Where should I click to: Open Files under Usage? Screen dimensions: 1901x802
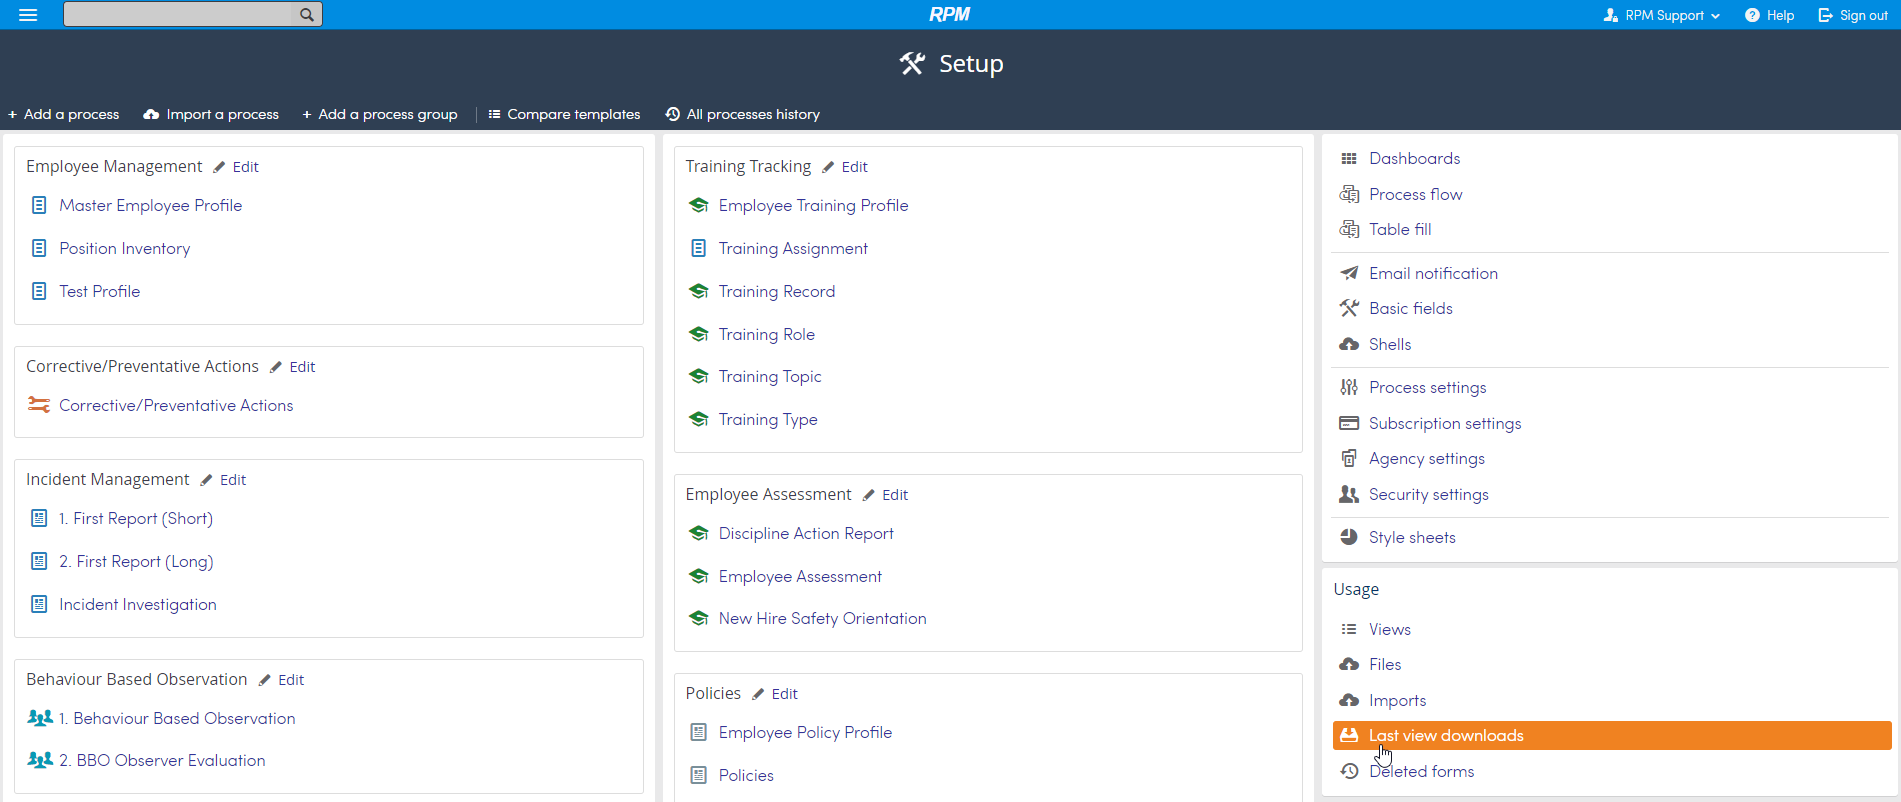[1385, 664]
